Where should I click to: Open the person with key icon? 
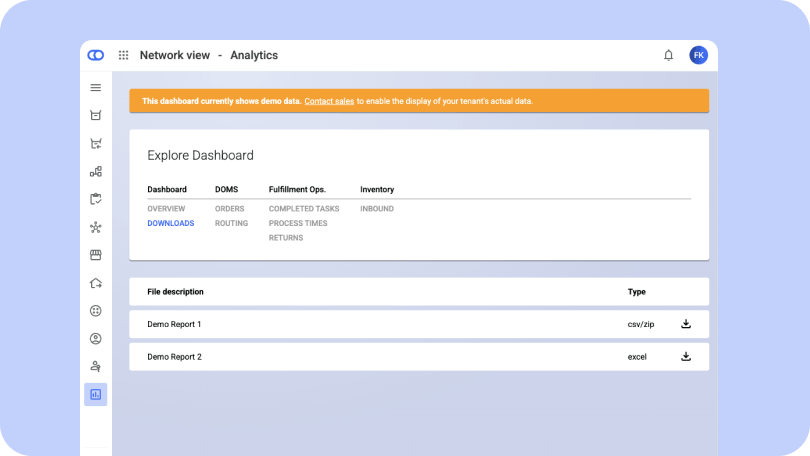click(x=96, y=367)
